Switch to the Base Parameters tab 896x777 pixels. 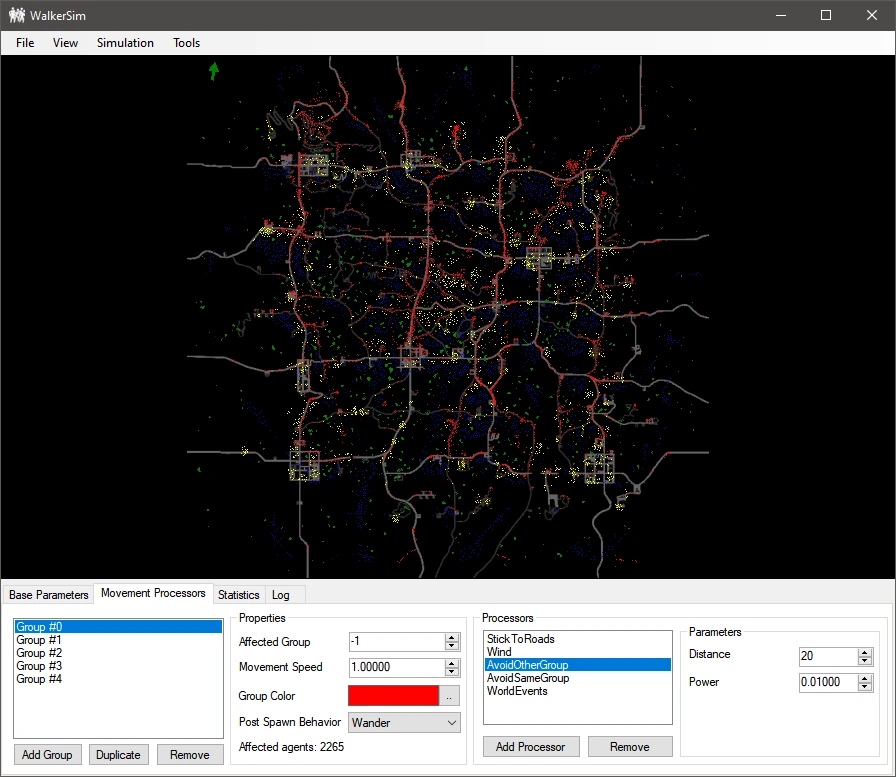(x=49, y=595)
